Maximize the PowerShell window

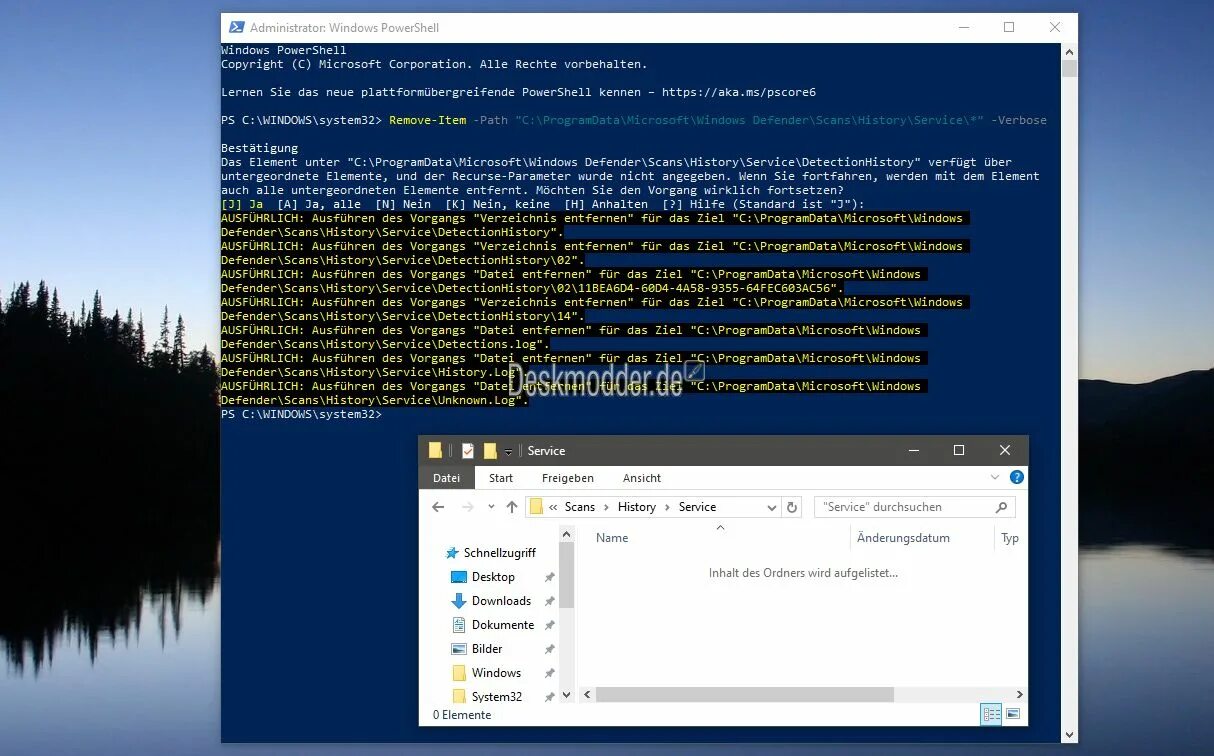pos(1008,28)
